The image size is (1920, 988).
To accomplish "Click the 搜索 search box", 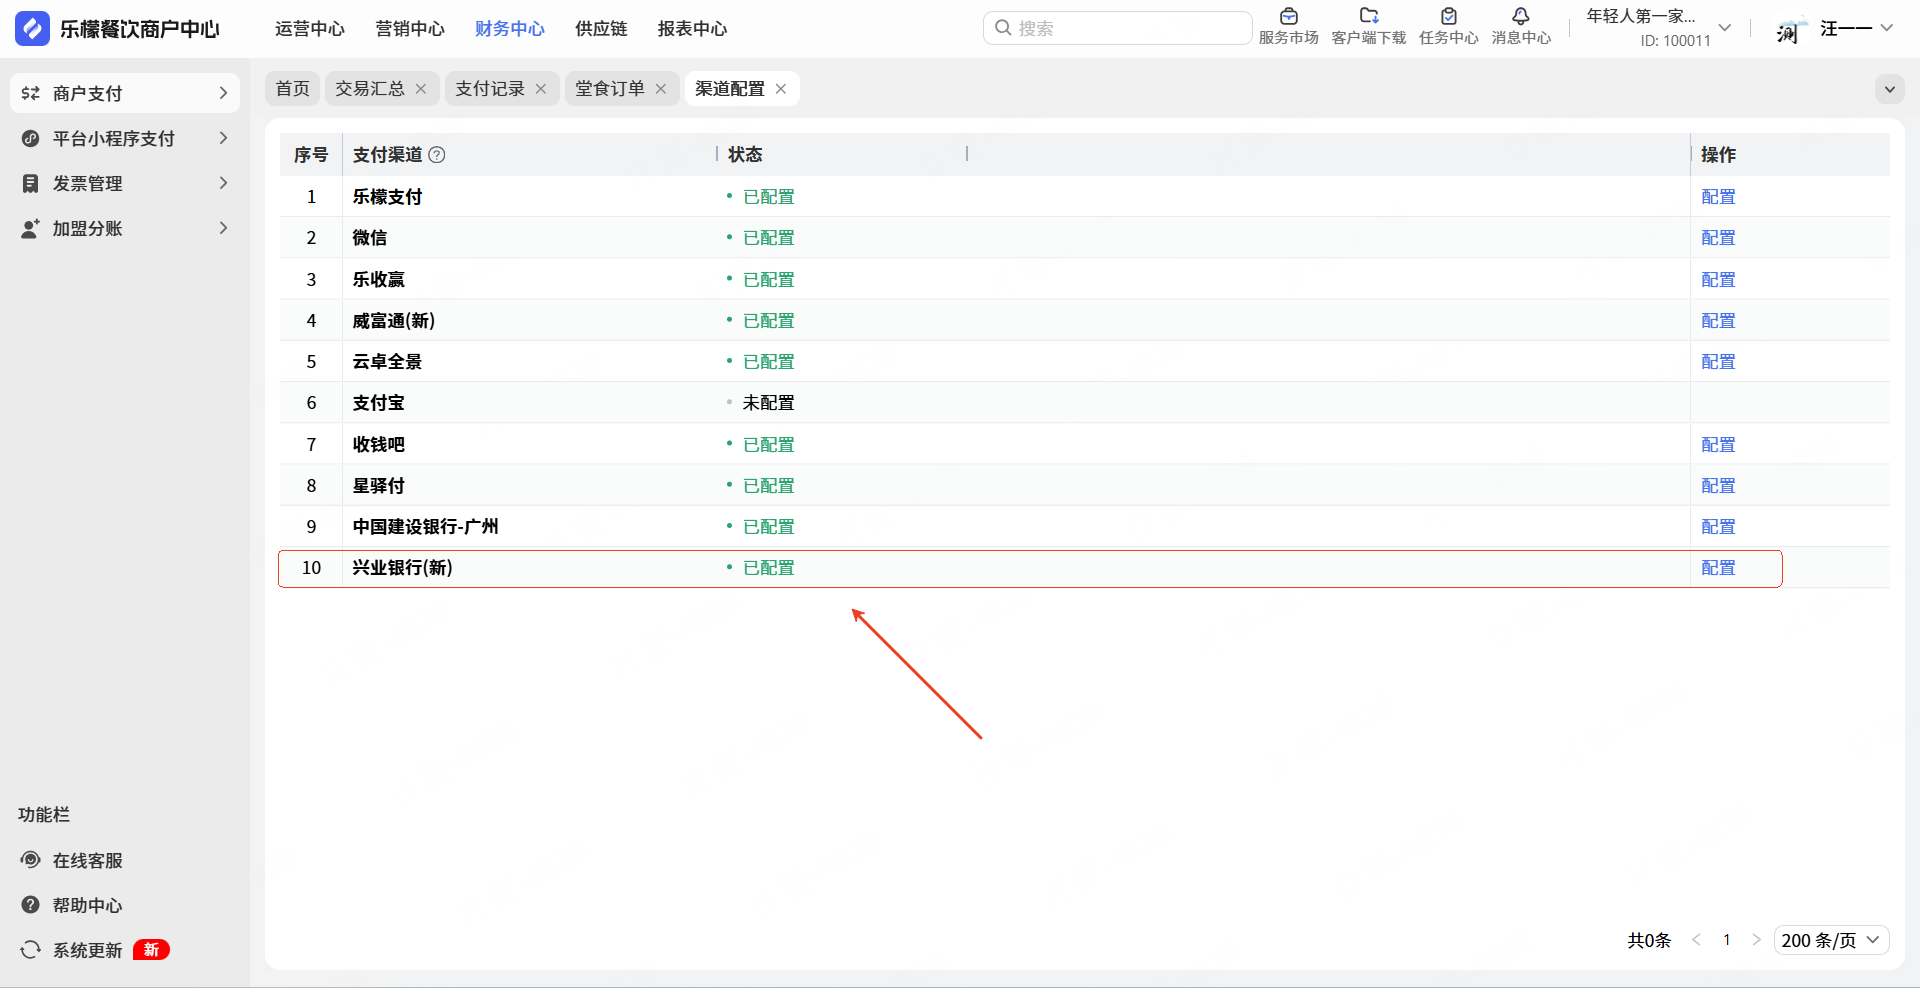I will pyautogui.click(x=1117, y=28).
